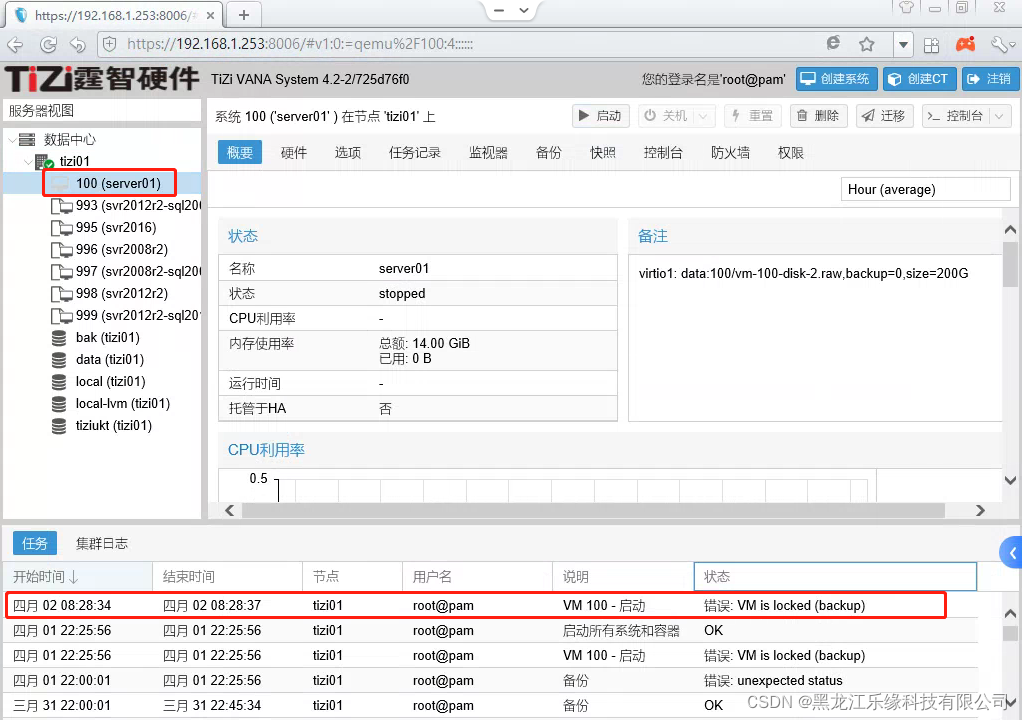Click the star bookmark icon
The width and height of the screenshot is (1022, 720).
(866, 44)
